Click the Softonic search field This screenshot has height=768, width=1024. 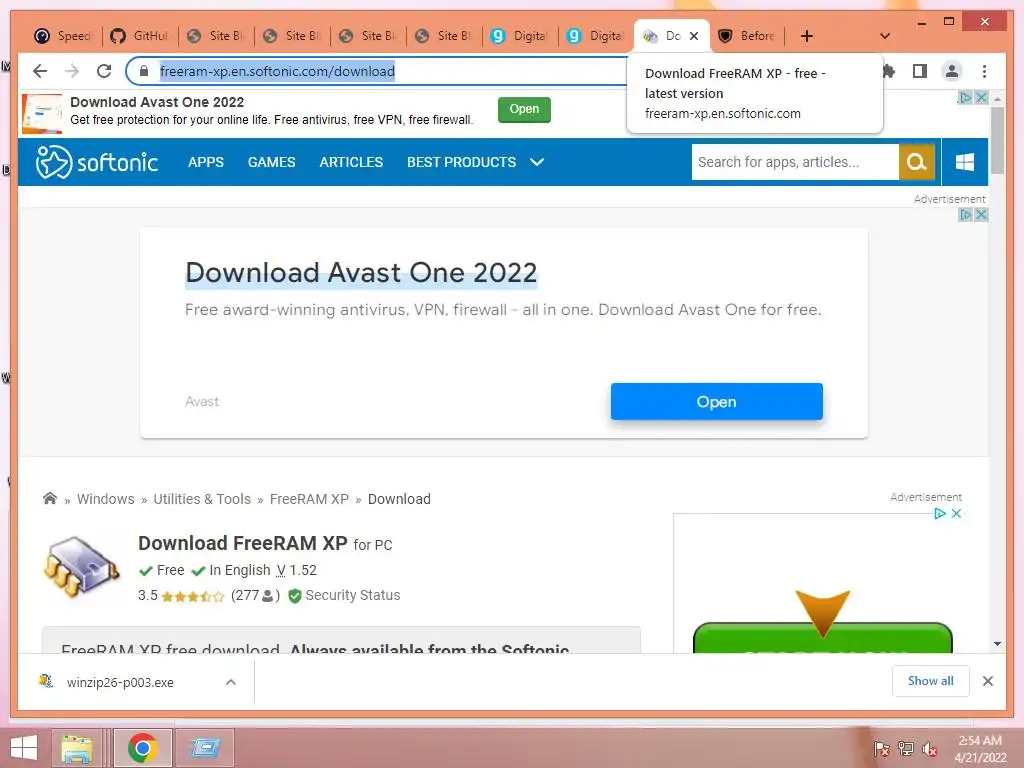point(795,162)
